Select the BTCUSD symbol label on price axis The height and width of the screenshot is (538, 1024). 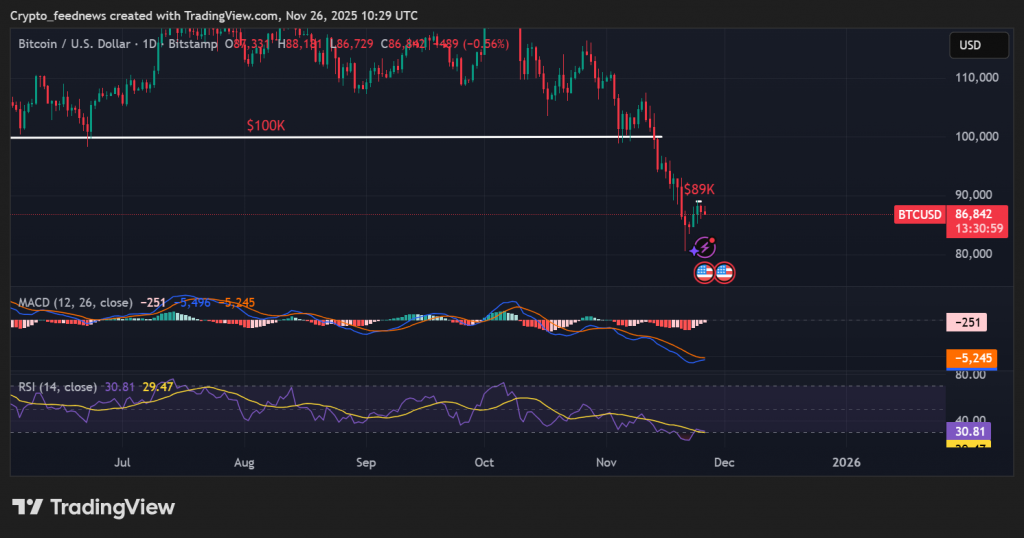pos(919,215)
